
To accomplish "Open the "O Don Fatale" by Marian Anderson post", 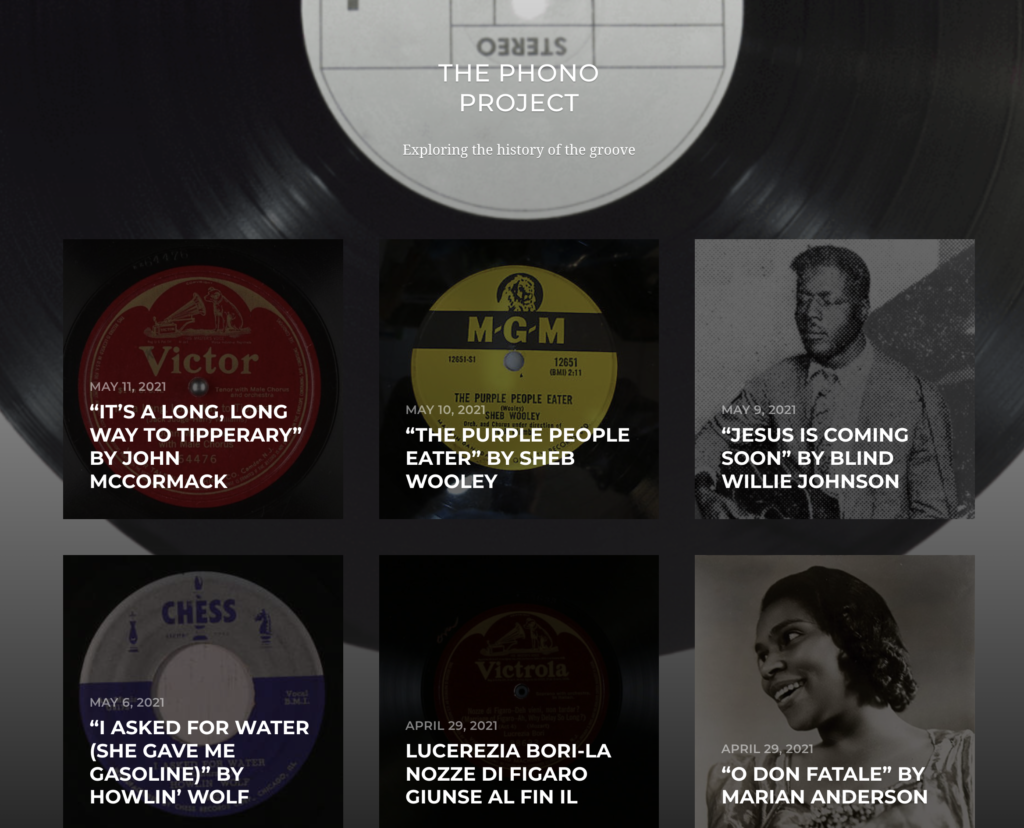I will coord(824,786).
